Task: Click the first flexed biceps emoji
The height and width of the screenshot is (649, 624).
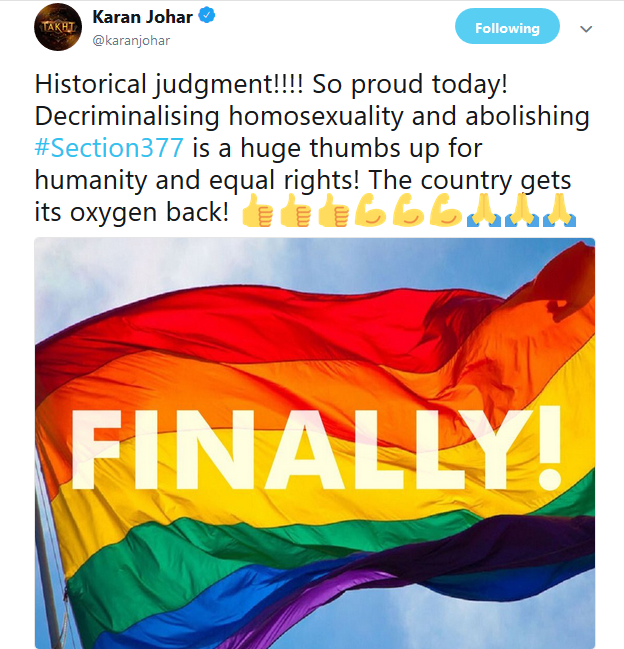Action: pyautogui.click(x=370, y=209)
